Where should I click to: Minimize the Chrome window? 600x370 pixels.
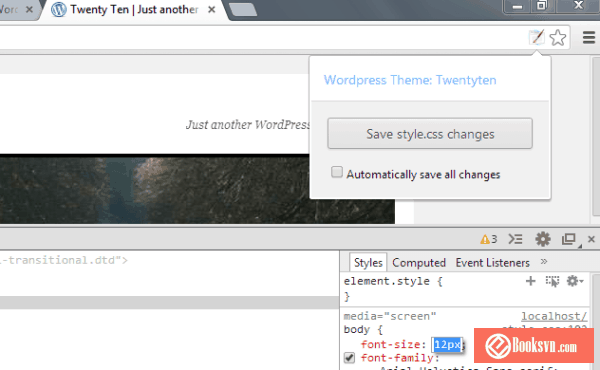(x=517, y=7)
